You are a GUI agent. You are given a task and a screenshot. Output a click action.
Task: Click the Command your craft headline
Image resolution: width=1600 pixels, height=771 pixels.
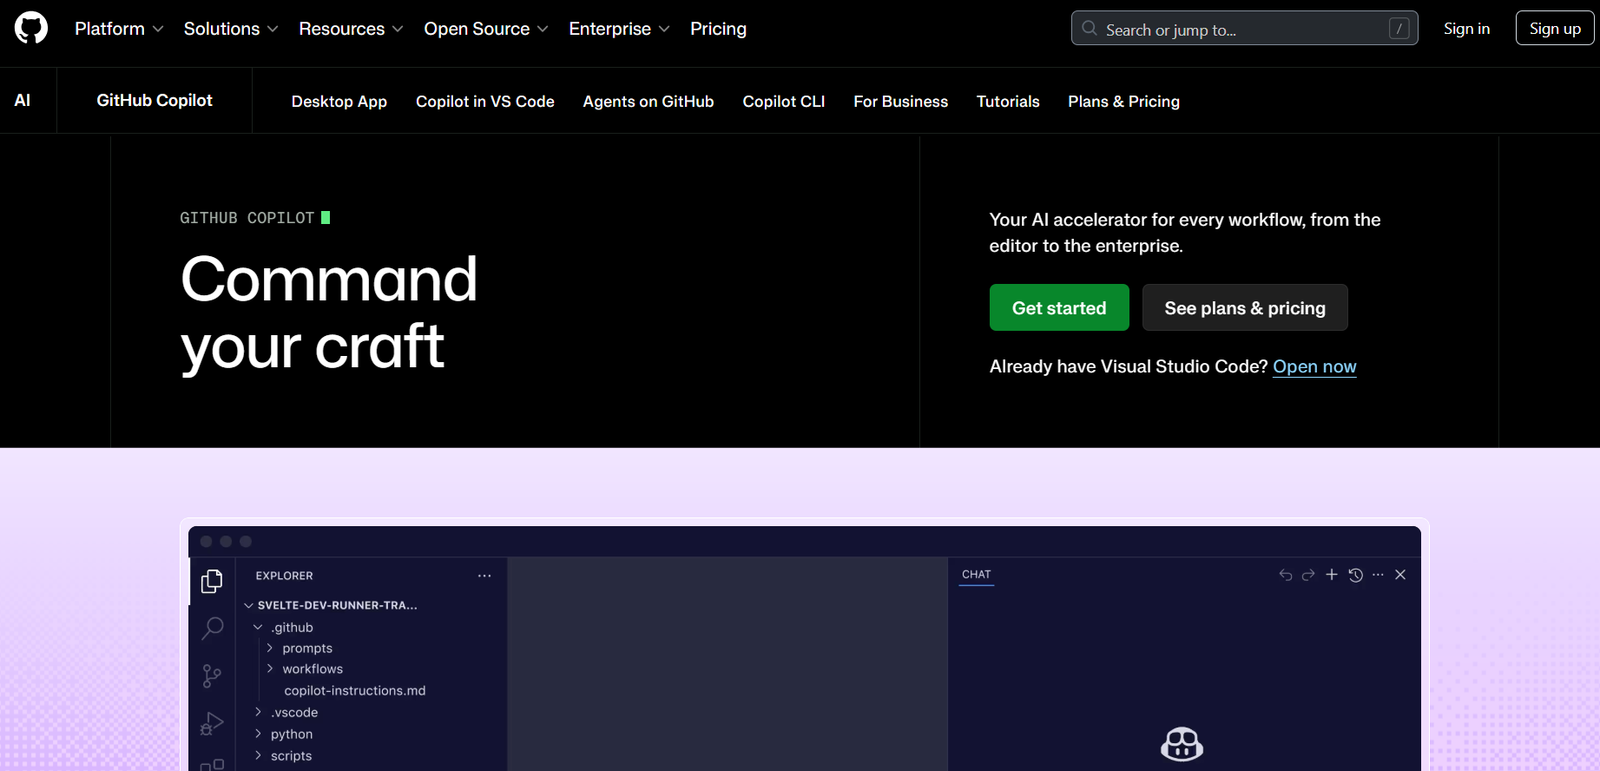click(329, 312)
